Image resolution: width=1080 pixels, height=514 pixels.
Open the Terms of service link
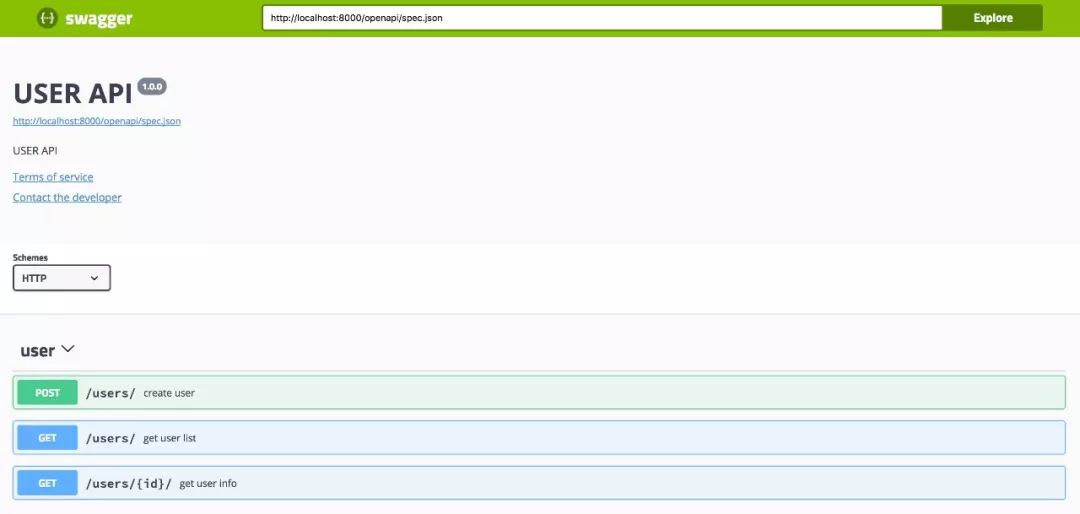53,177
